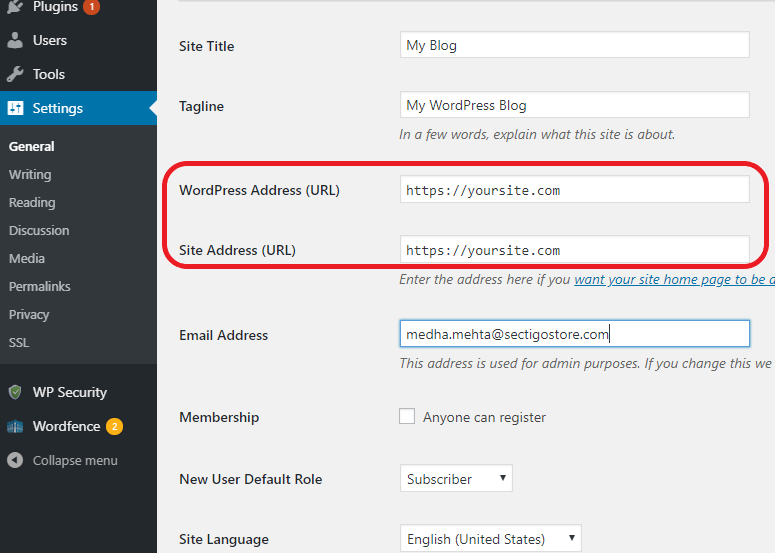Screen dimensions: 775x553
Task: Expand the Site Language dropdown
Action: [x=489, y=539]
